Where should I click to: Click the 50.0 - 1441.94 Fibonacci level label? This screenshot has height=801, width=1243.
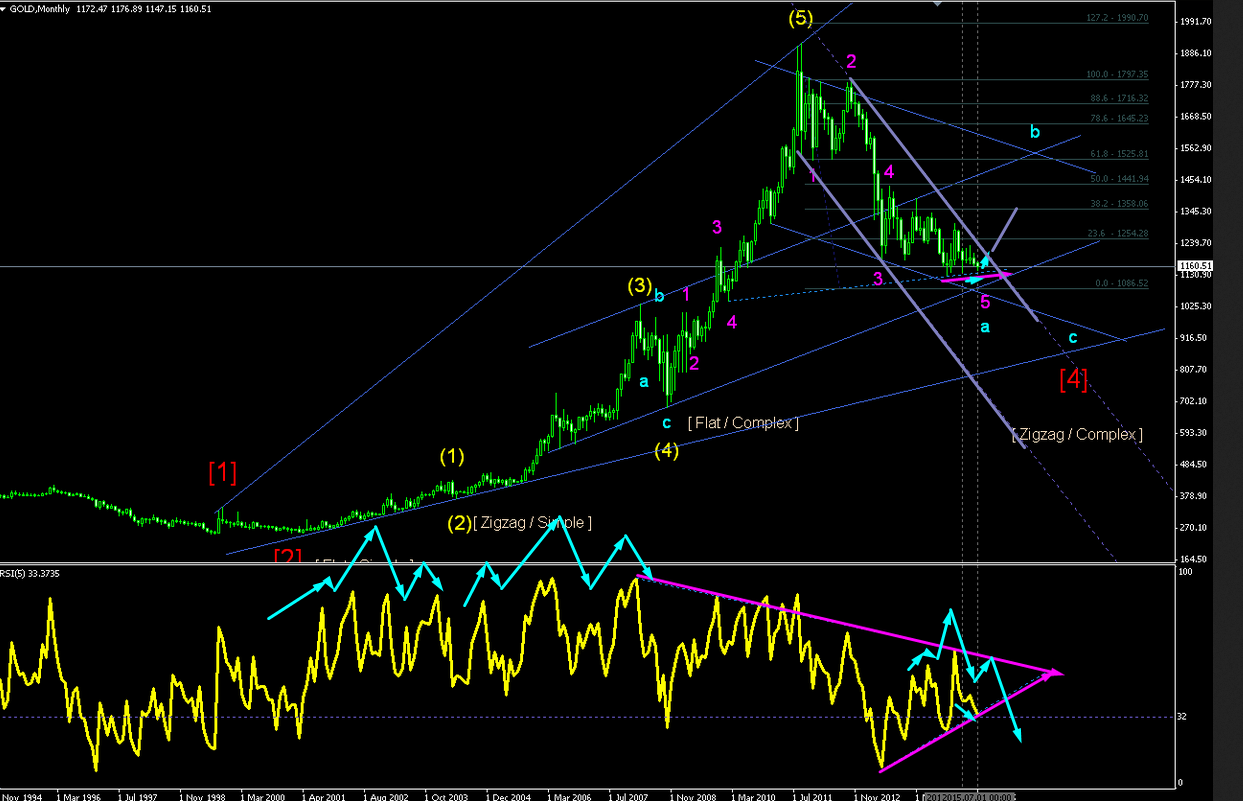tap(1118, 178)
